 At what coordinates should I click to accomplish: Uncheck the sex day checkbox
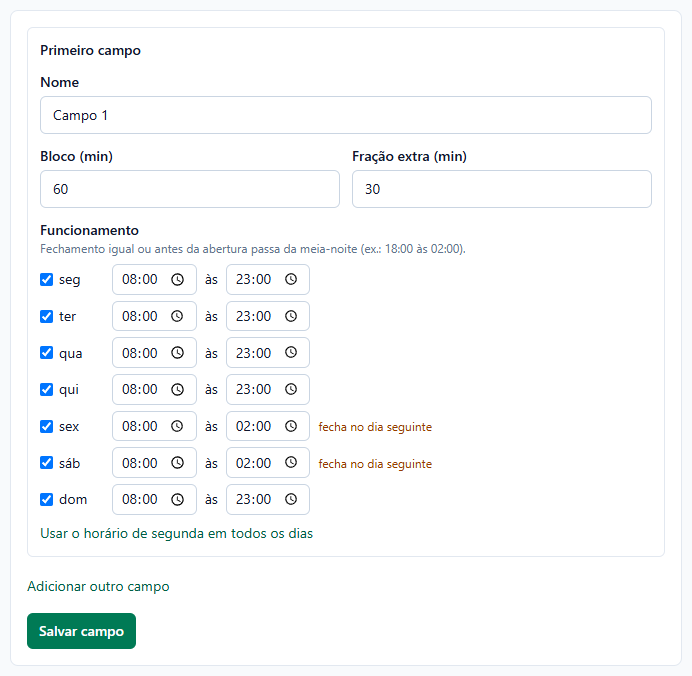(x=46, y=426)
